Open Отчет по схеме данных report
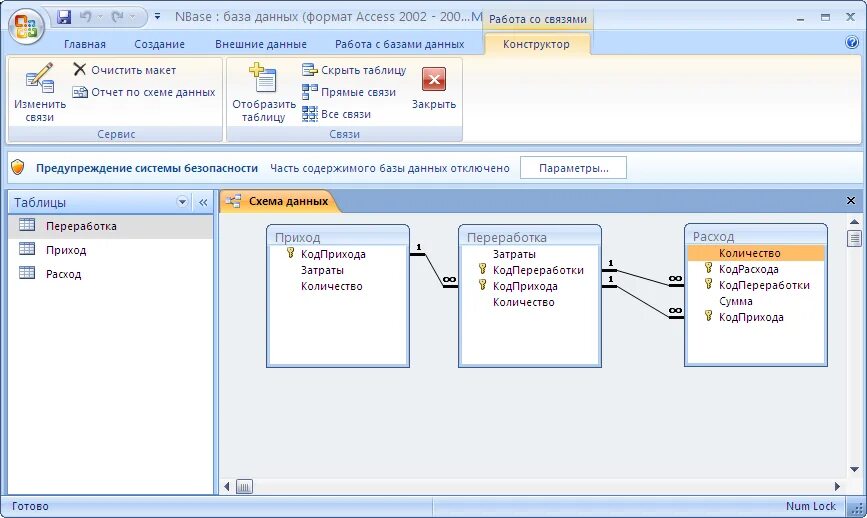 (x=144, y=92)
